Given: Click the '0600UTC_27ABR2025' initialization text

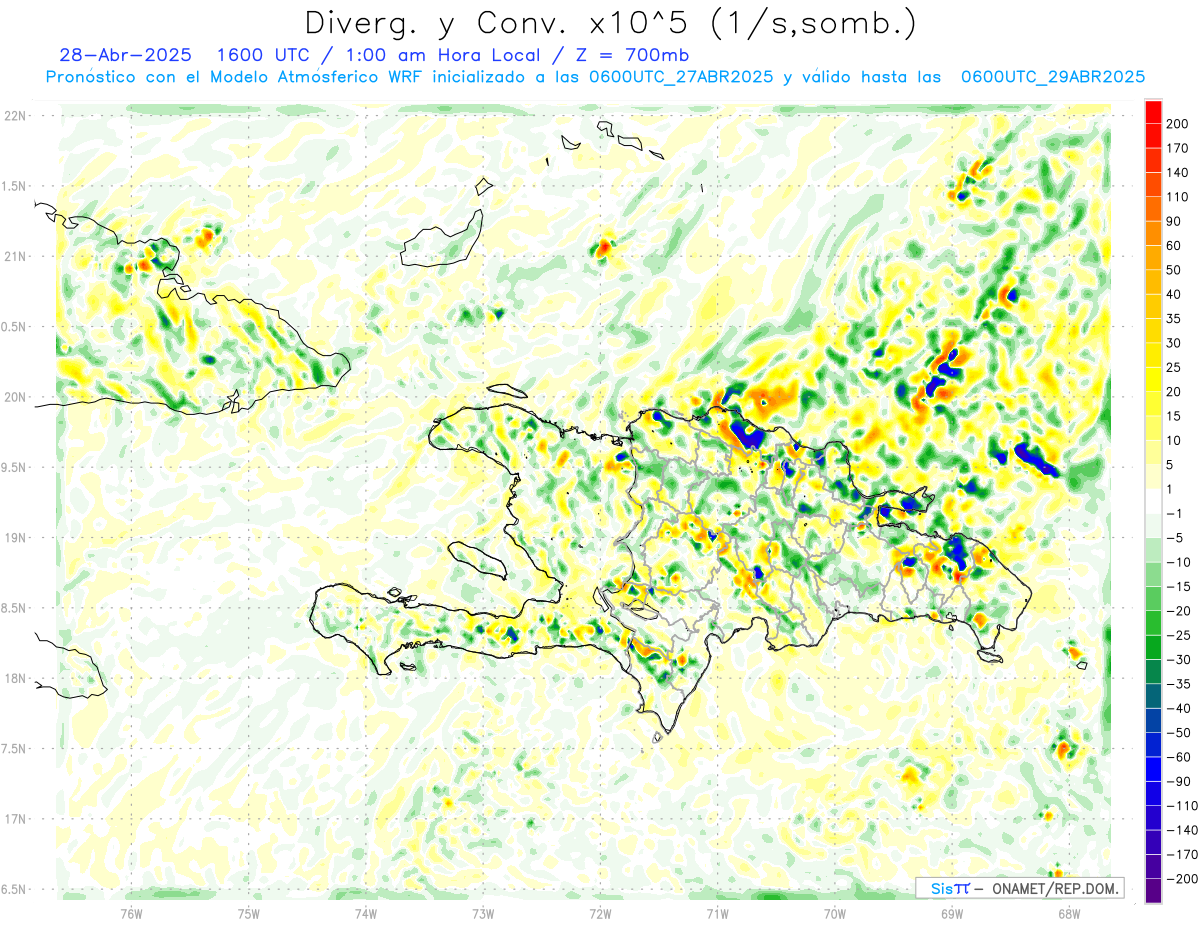Looking at the screenshot, I should pyautogui.click(x=681, y=77).
